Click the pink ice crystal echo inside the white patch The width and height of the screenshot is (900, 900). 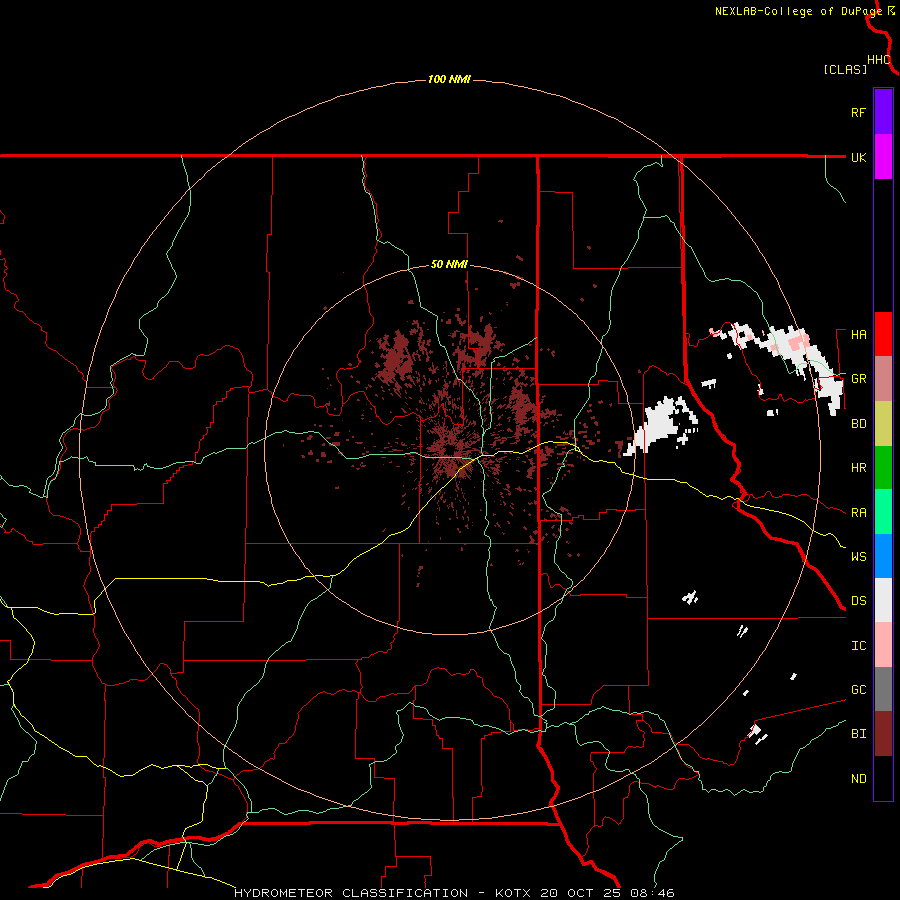[798, 343]
